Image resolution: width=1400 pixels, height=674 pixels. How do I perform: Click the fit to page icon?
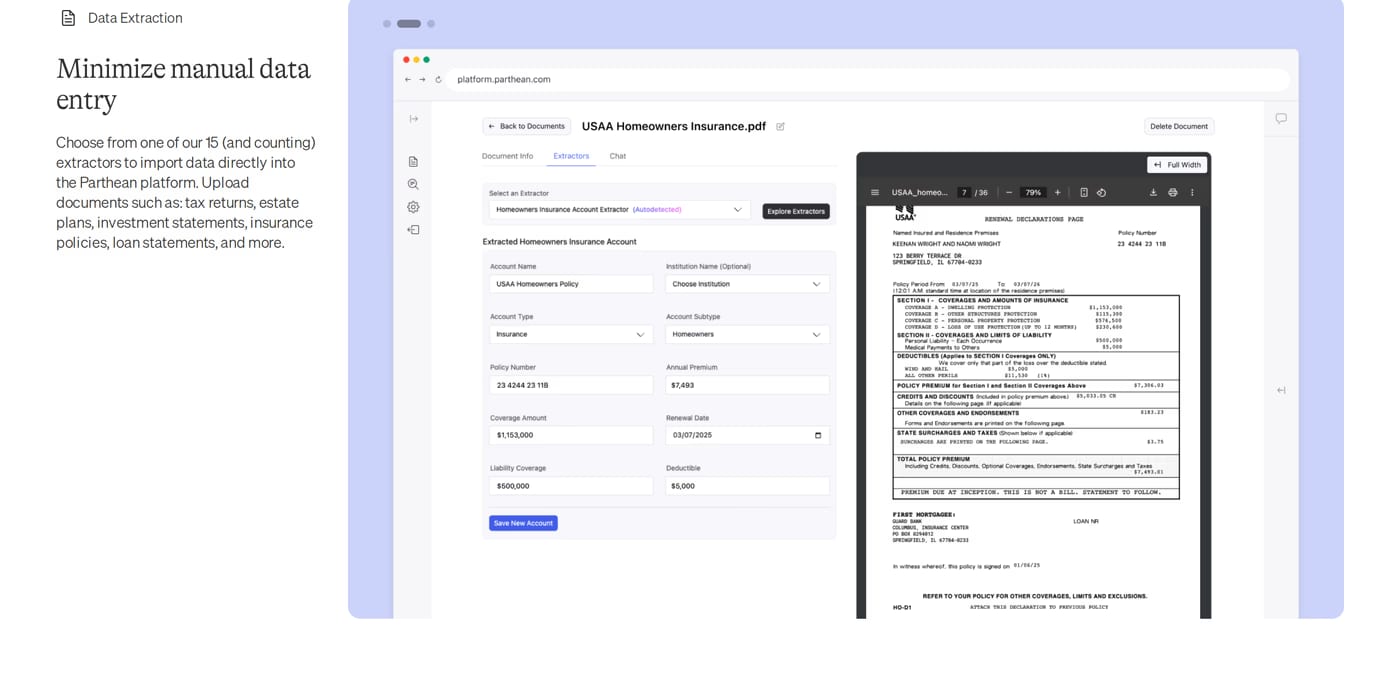[1084, 192]
